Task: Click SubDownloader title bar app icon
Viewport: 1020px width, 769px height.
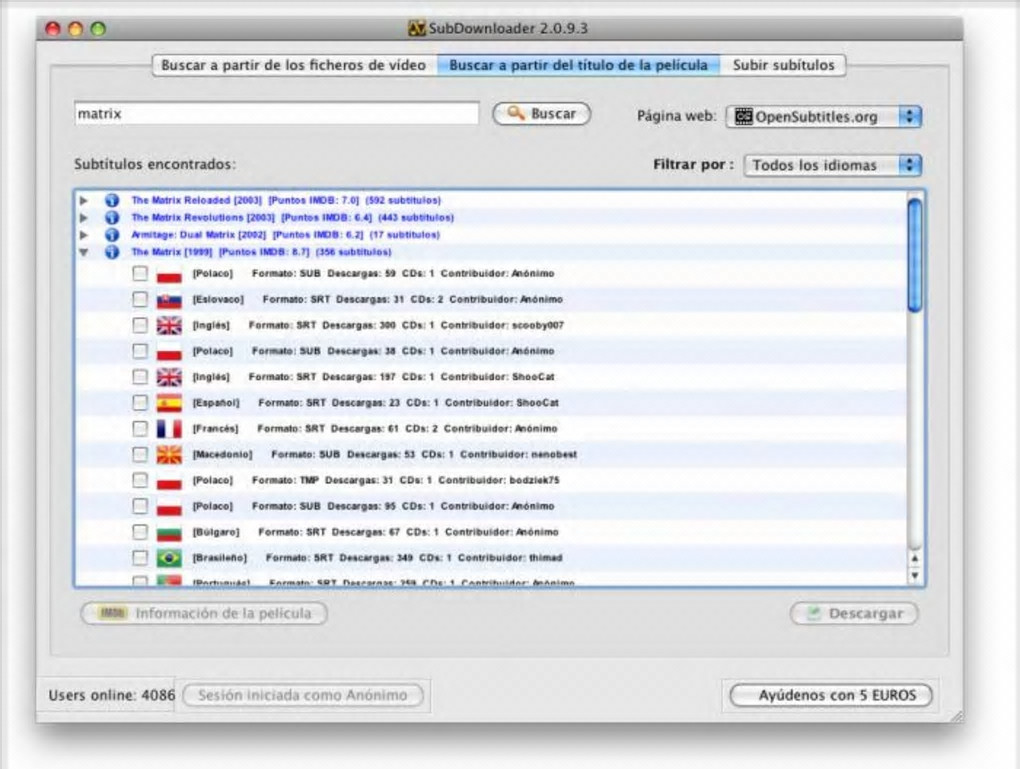Action: pos(416,29)
